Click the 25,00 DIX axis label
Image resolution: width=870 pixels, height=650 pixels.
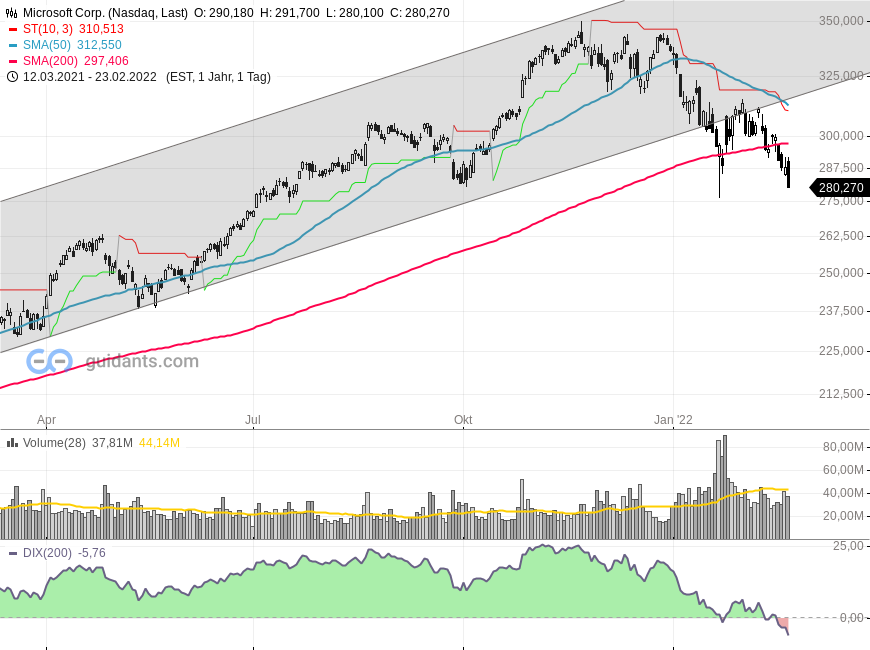(x=848, y=546)
